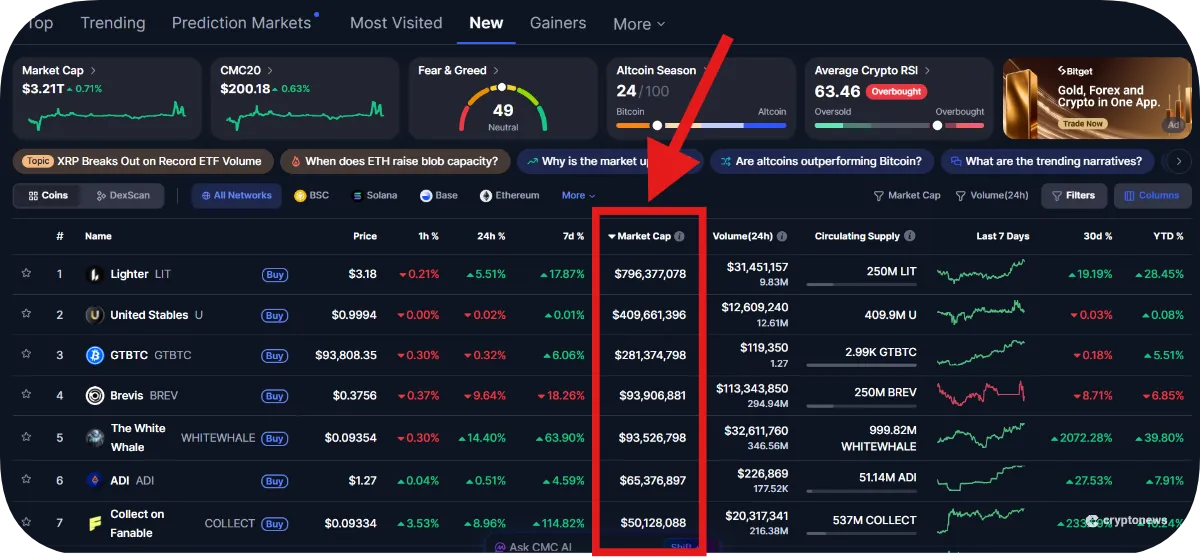This screenshot has height=557, width=1200.
Task: Star United Stables to add to watchlist
Action: pos(26,314)
